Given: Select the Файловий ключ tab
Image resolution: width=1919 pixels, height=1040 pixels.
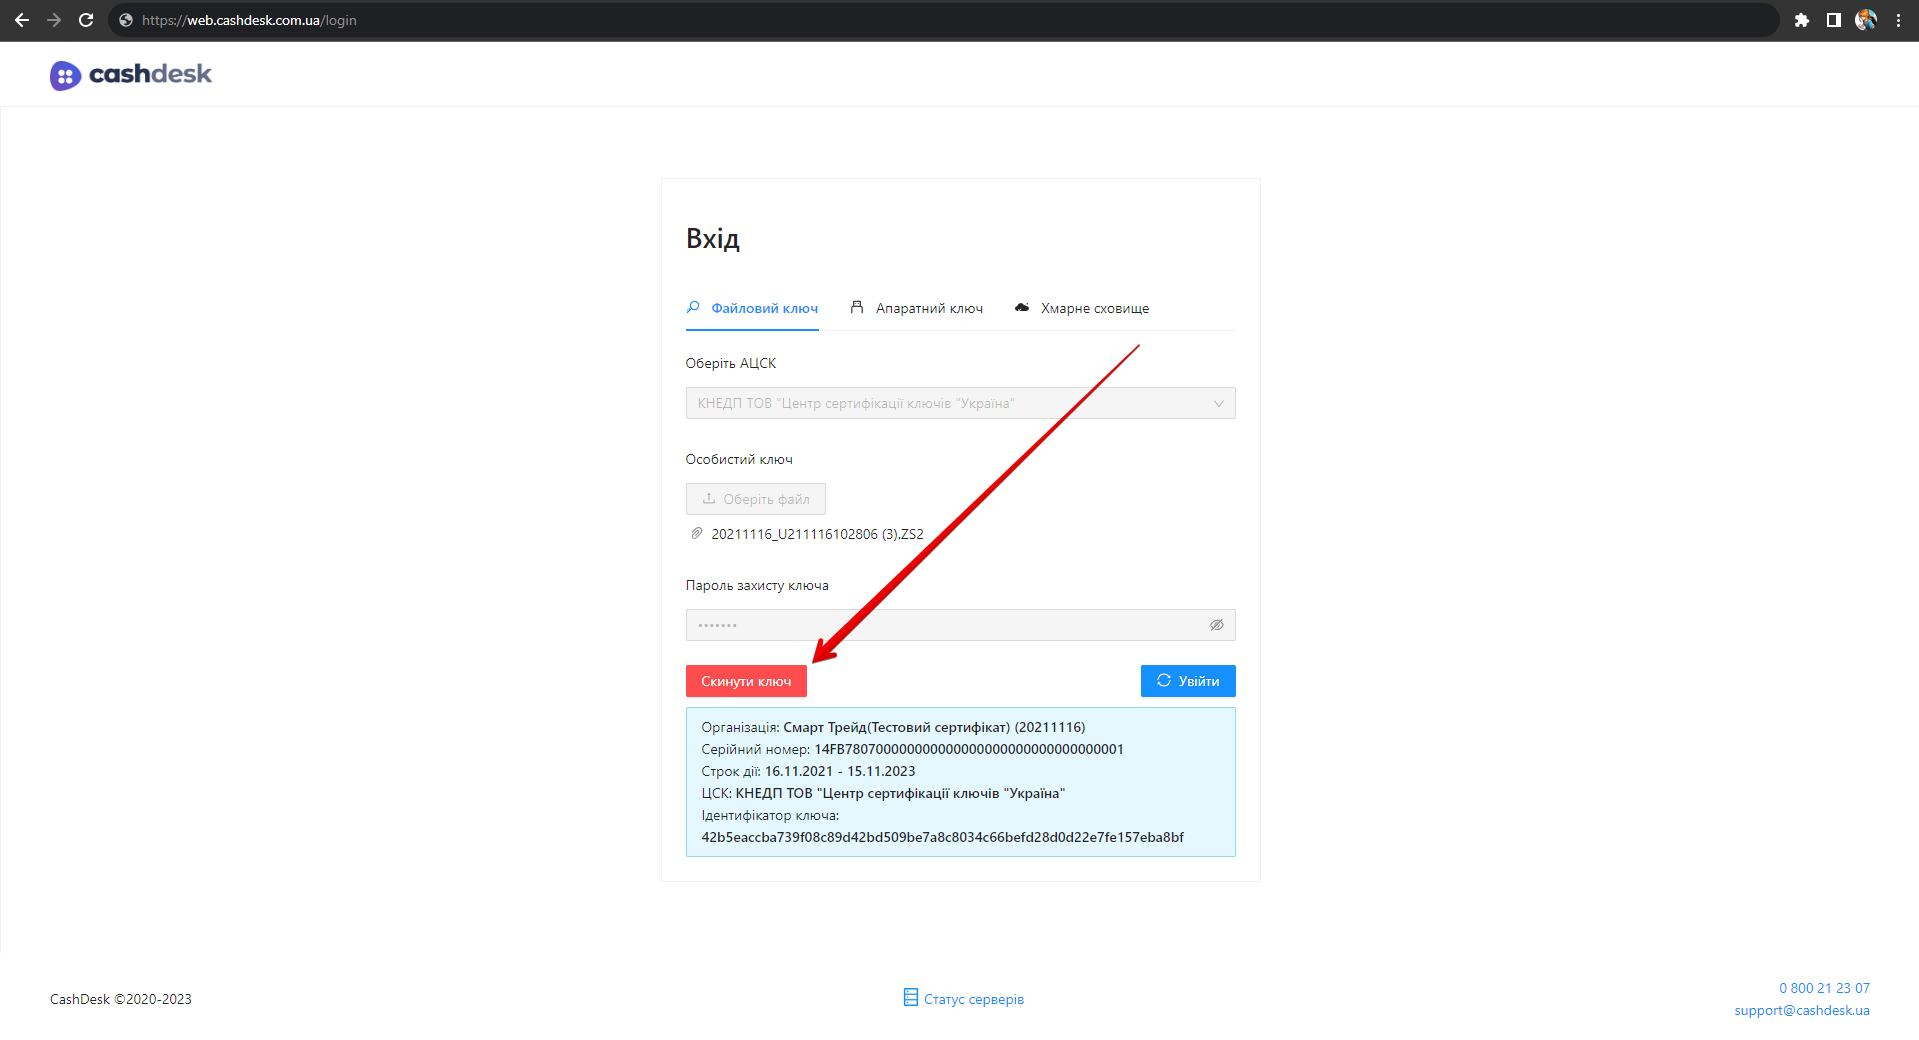Looking at the screenshot, I should click(x=752, y=308).
